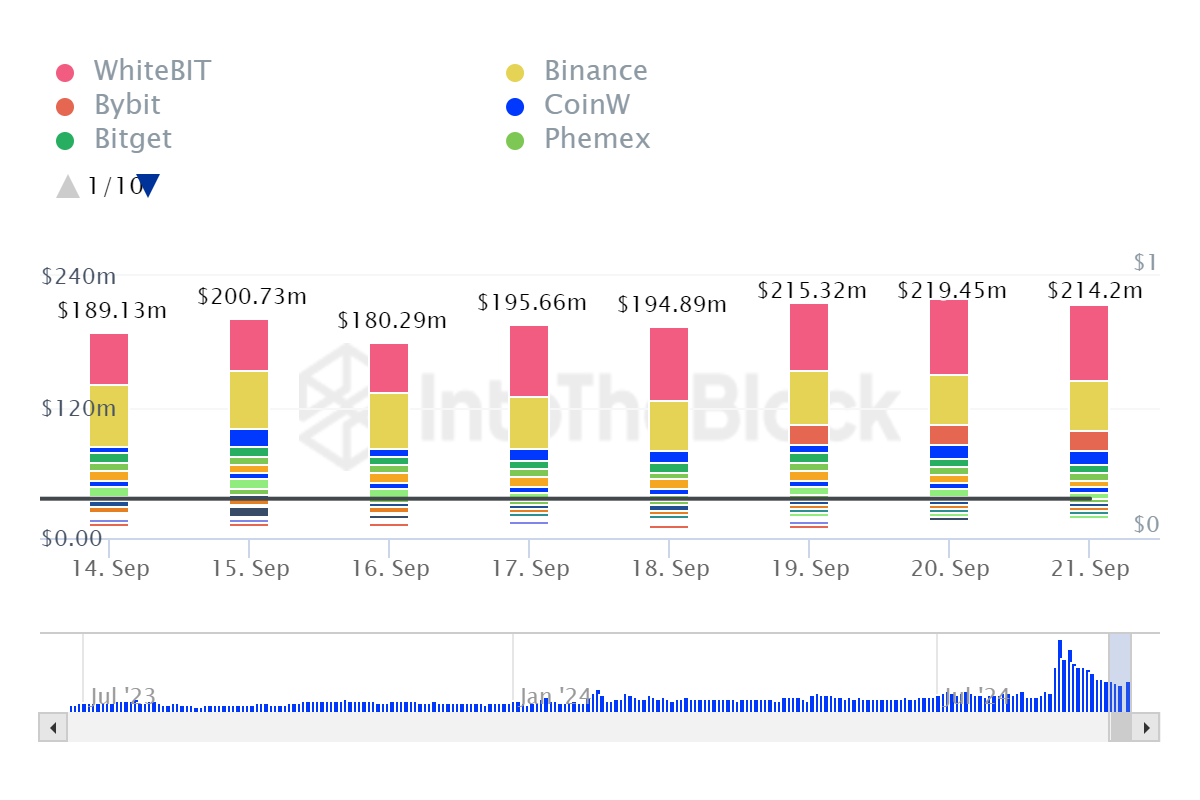Click the pink WhiteBIT segment on 20. Sep bar
Image resolution: width=1200 pixels, height=800 pixels.
949,337
